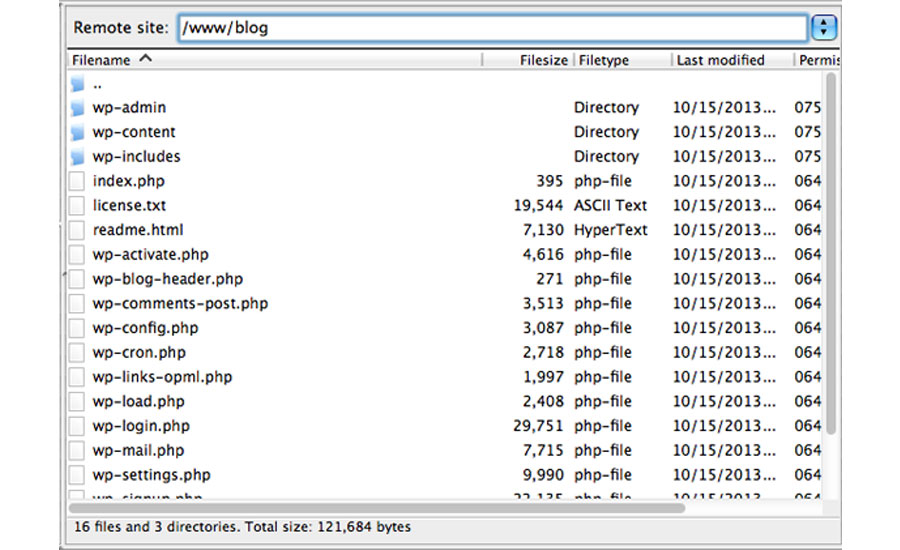Click the last modified date of wp-config.php
This screenshot has height=550, width=900.
724,328
